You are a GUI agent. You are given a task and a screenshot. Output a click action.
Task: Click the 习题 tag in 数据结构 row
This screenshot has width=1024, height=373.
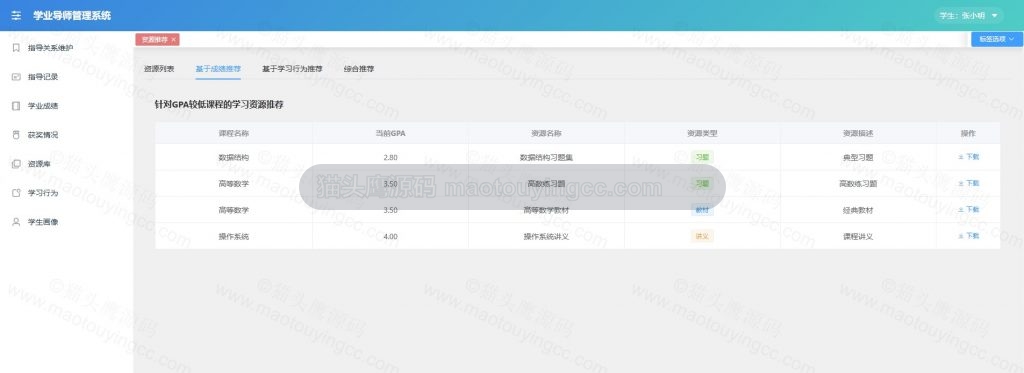click(702, 157)
